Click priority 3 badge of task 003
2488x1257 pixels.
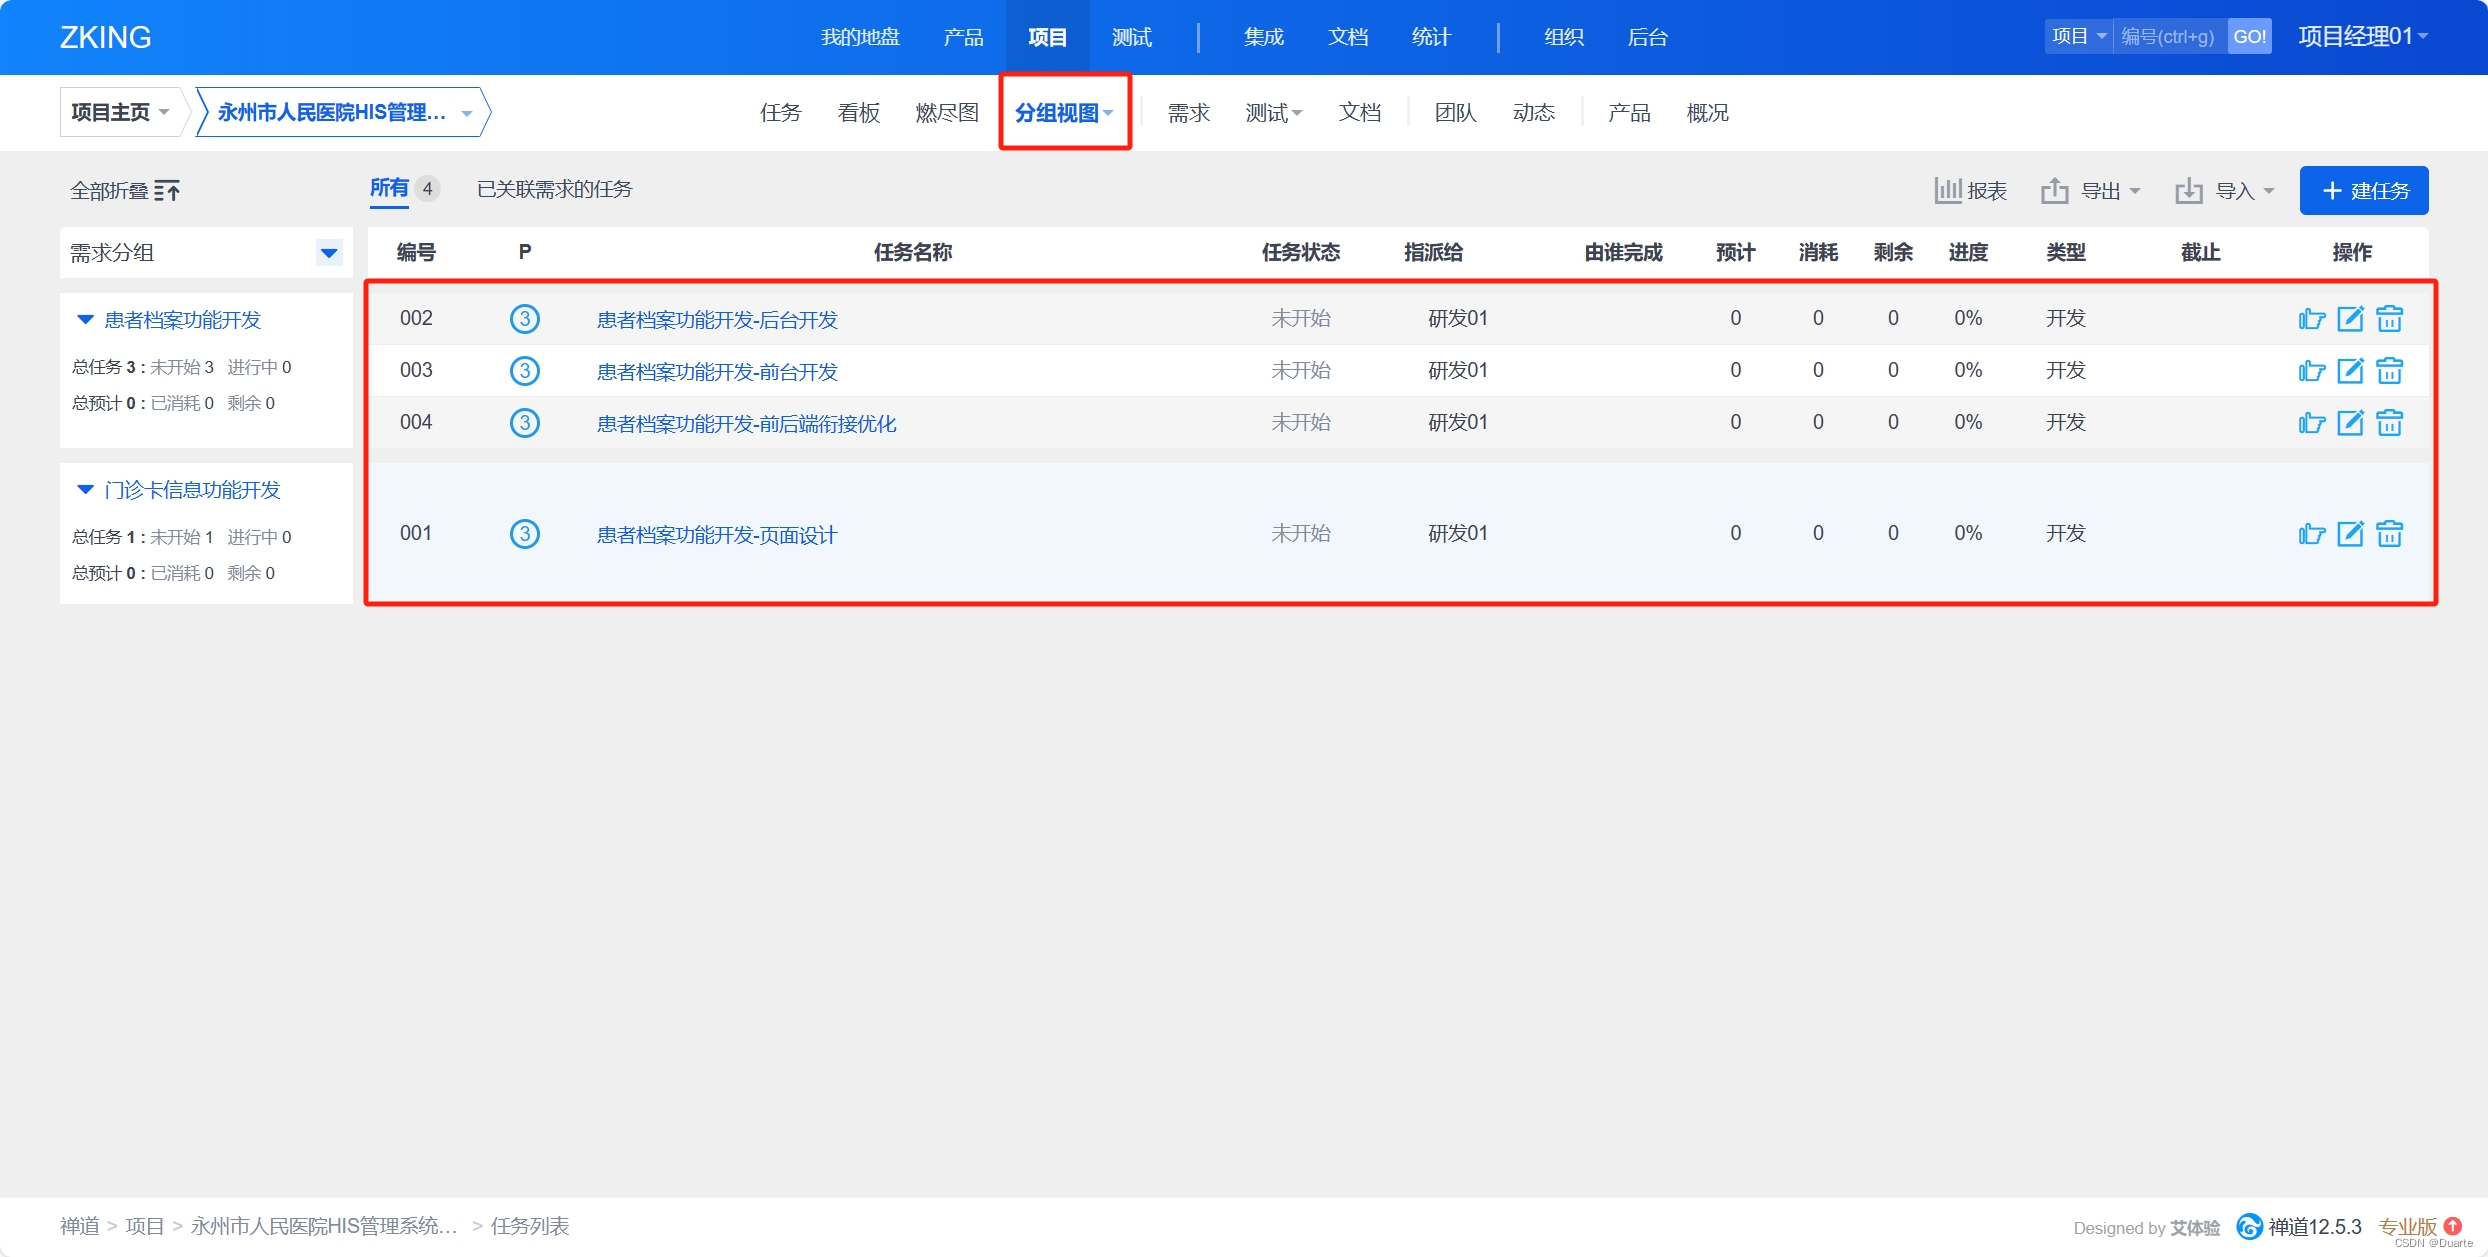[x=525, y=371]
